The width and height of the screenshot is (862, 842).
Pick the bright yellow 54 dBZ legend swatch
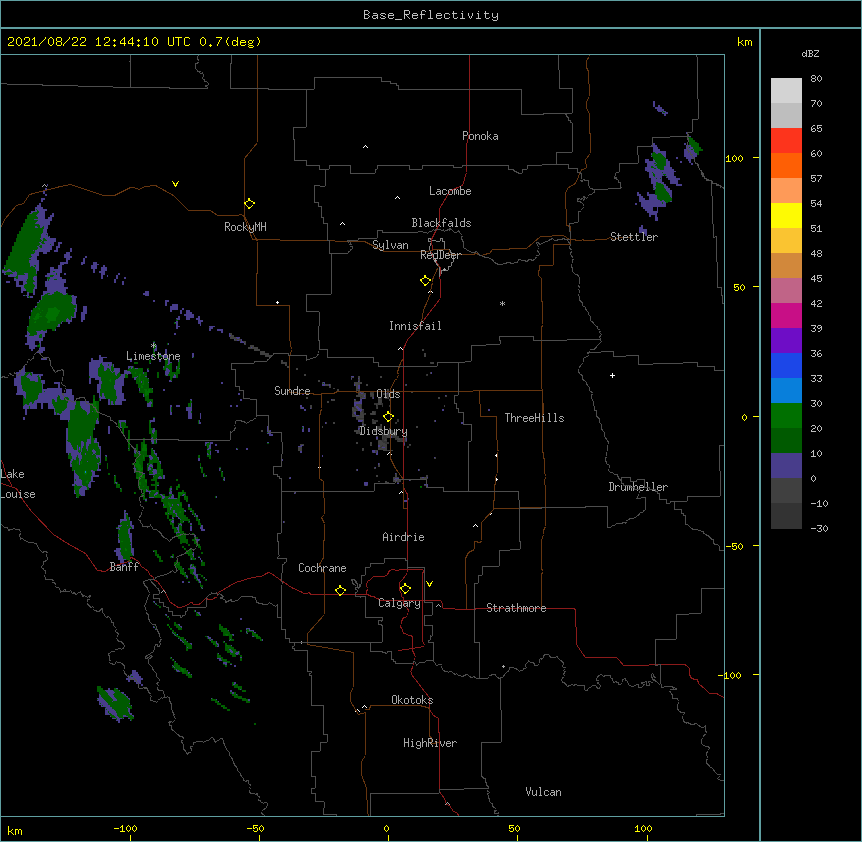(786, 215)
